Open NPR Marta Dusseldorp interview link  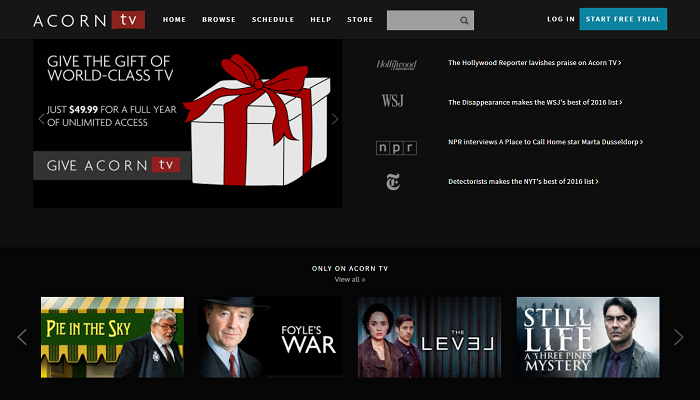click(x=546, y=142)
